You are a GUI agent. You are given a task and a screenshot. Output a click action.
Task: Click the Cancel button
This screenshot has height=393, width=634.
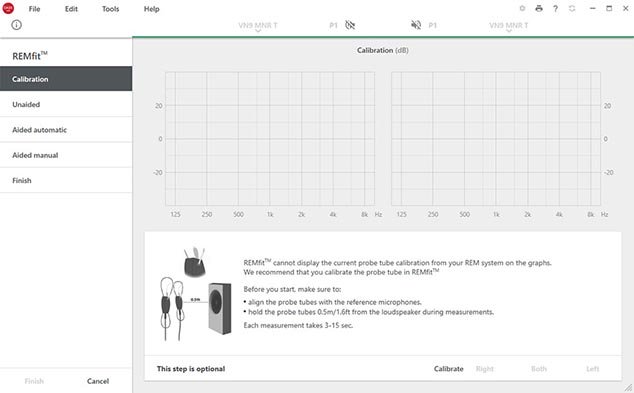pos(98,381)
